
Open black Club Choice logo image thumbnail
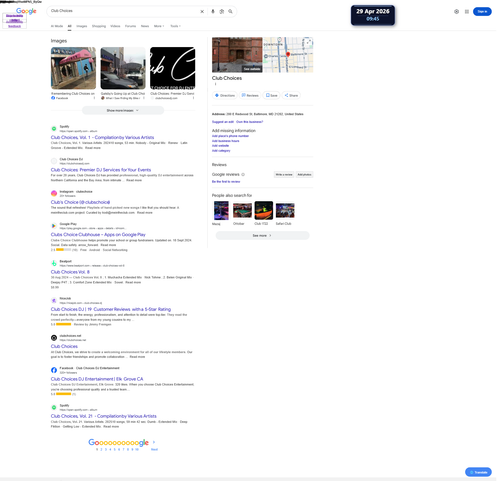point(173,68)
